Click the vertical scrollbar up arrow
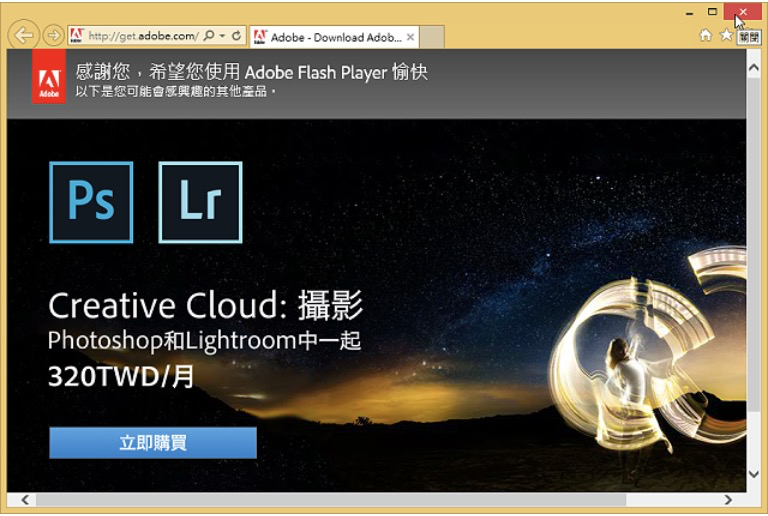The image size is (768, 516). click(754, 68)
